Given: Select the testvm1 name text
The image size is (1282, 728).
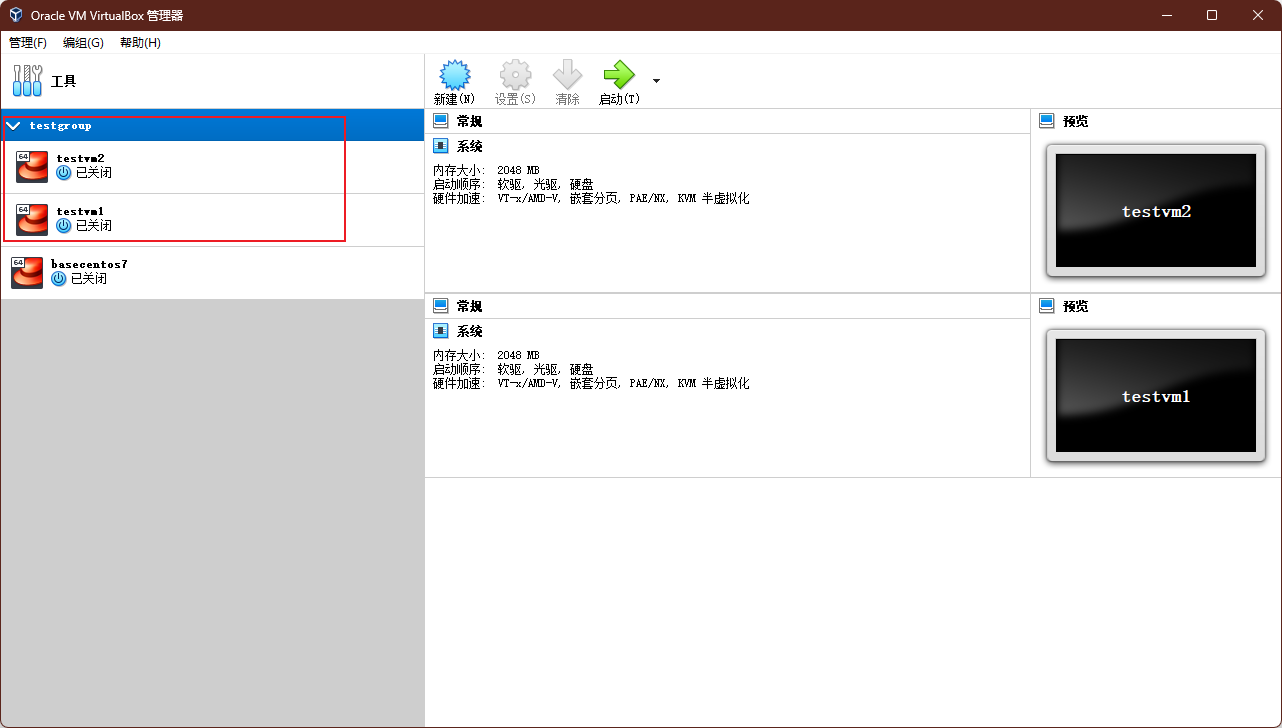Looking at the screenshot, I should coord(80,211).
